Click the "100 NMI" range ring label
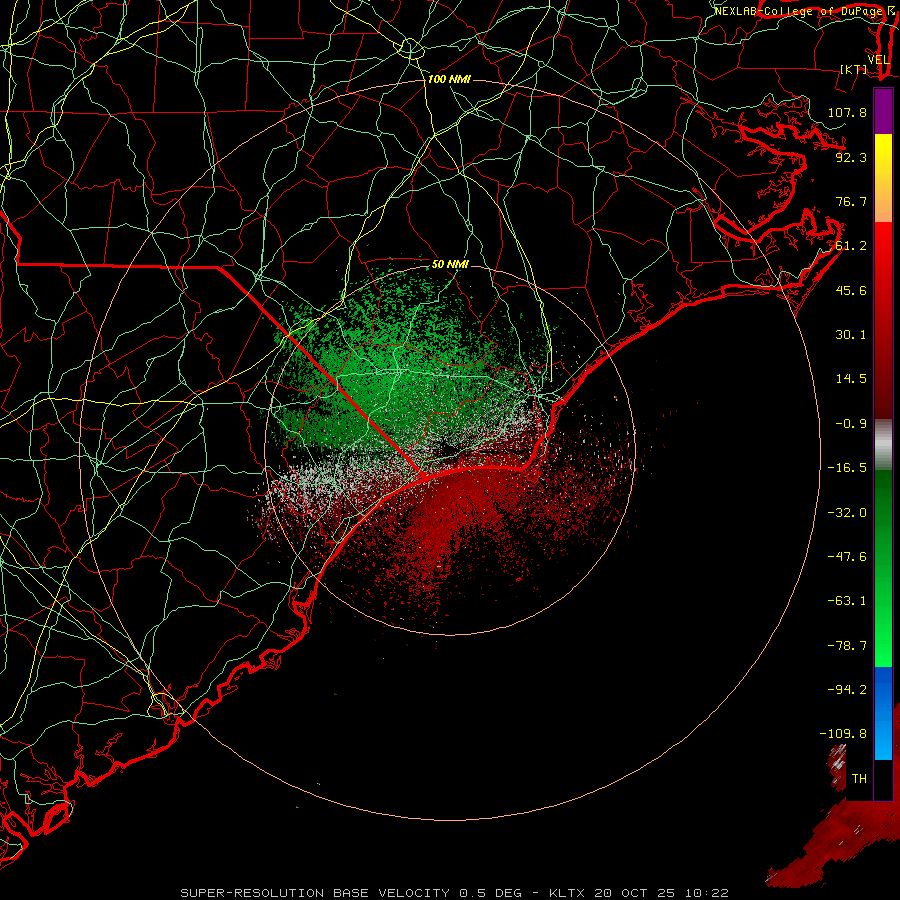Image resolution: width=900 pixels, height=900 pixels. pos(449,79)
